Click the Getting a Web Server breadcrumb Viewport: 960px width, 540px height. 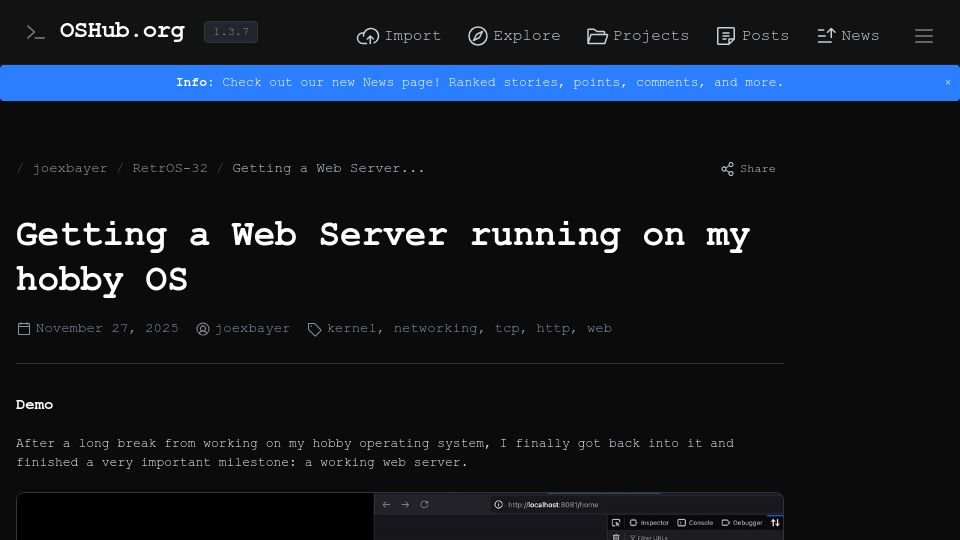click(328, 168)
